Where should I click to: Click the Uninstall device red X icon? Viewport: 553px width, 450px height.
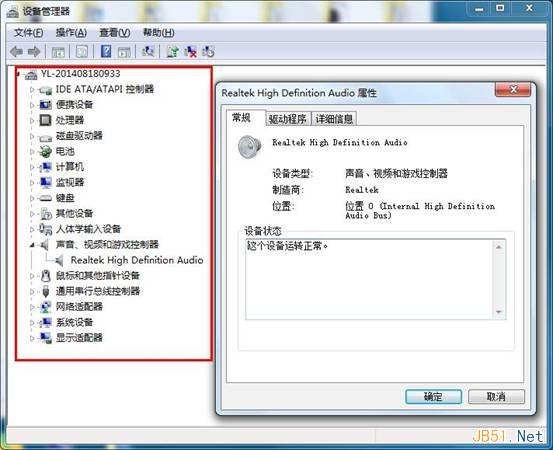190,52
